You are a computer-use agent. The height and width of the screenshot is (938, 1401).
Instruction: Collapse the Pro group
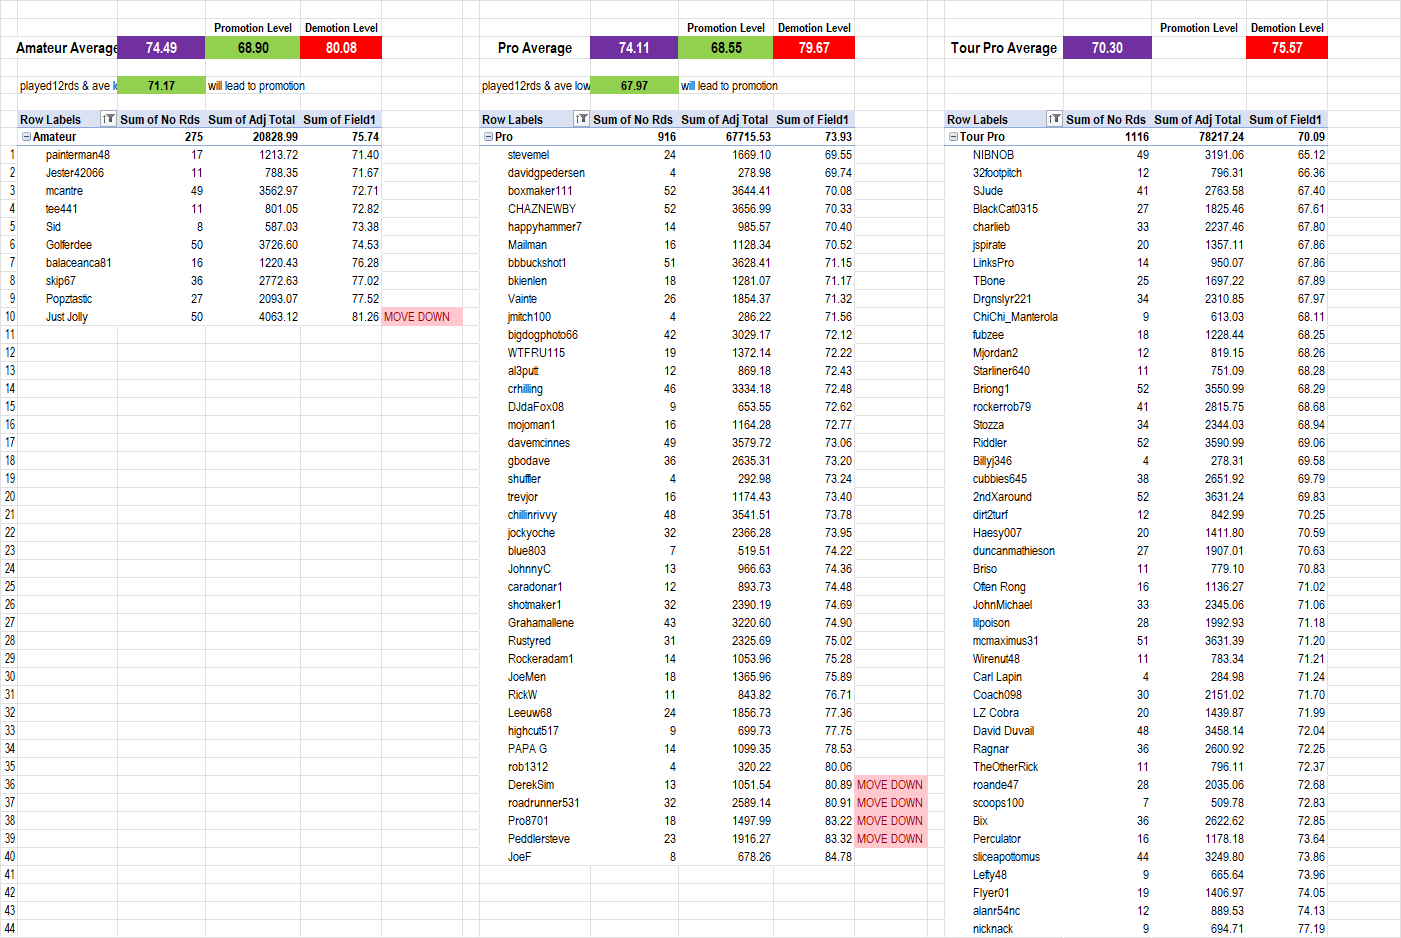point(488,137)
